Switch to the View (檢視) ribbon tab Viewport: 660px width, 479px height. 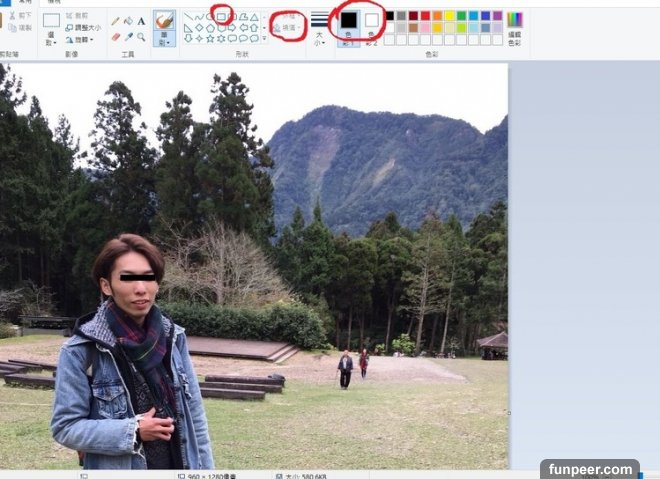(54, 3)
